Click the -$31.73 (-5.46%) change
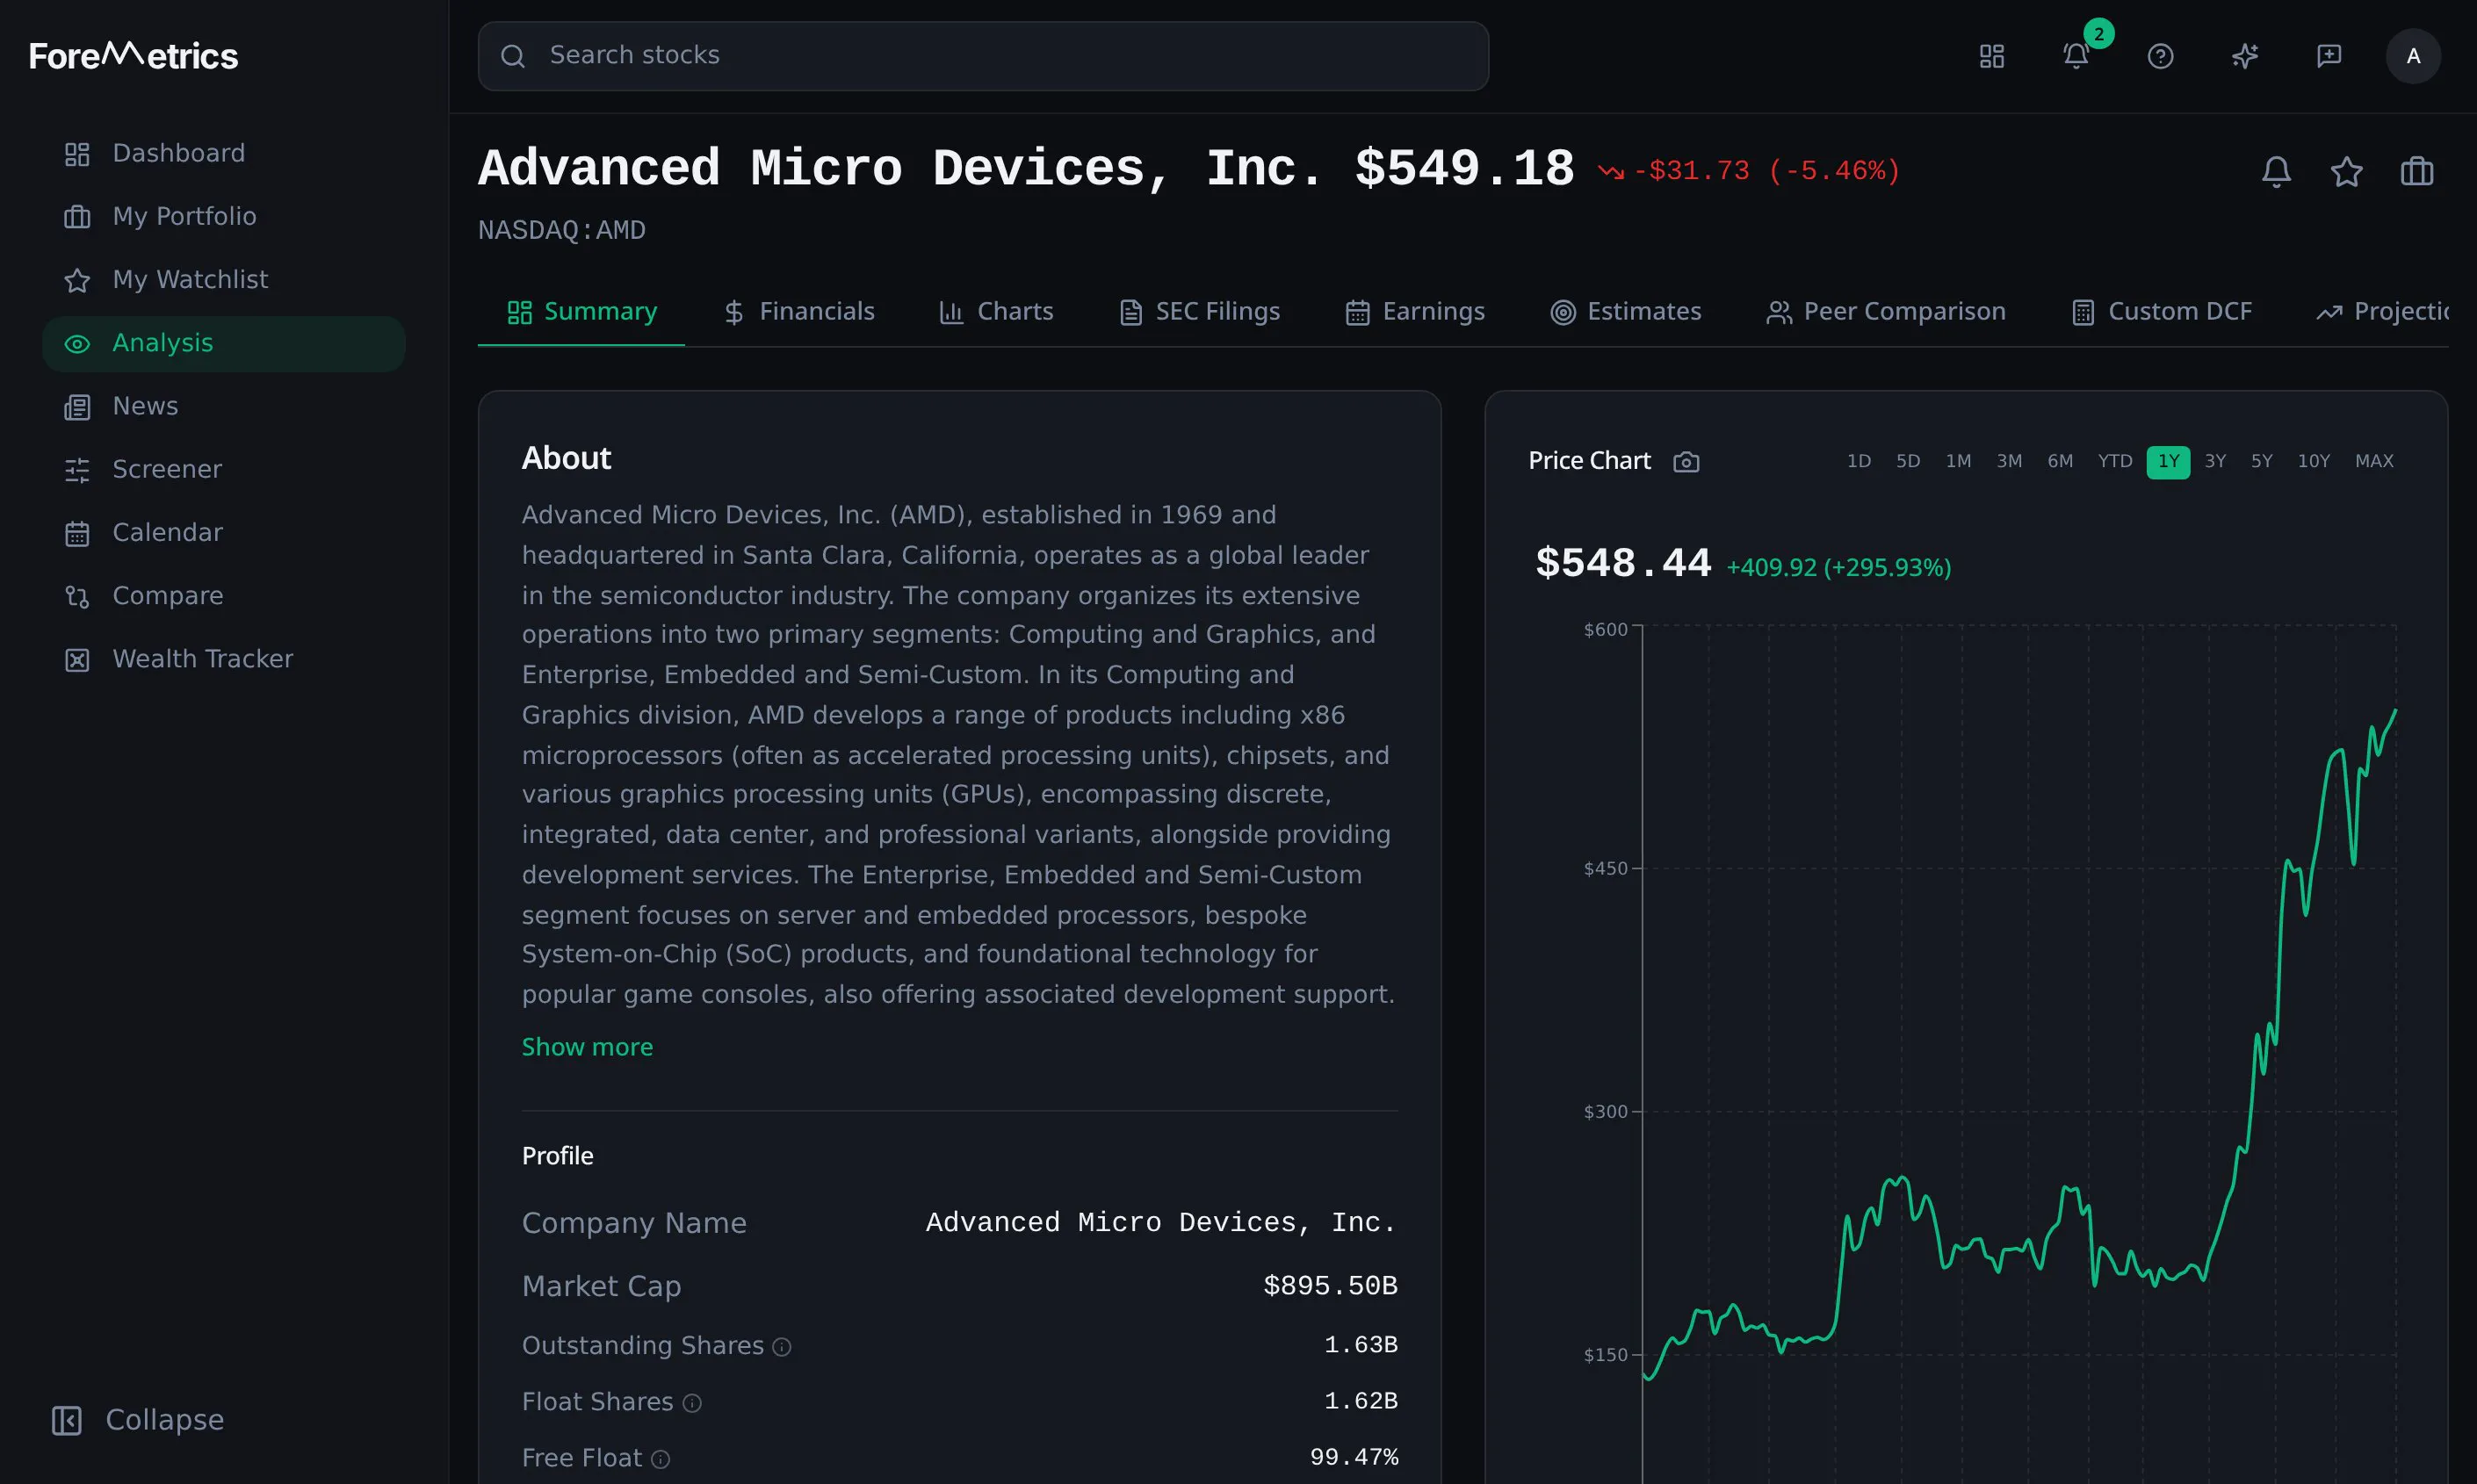The image size is (2477, 1484). pos(1747,171)
